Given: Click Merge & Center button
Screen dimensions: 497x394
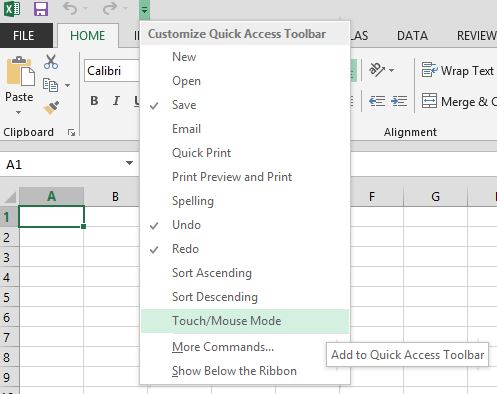Looking at the screenshot, I should tap(459, 101).
